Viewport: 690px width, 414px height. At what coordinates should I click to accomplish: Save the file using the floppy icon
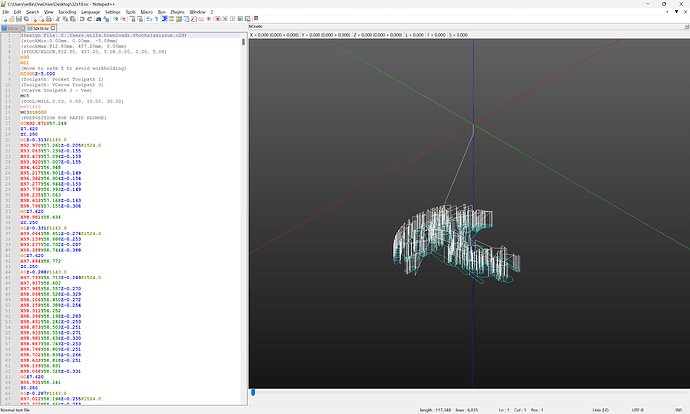[x=19, y=19]
